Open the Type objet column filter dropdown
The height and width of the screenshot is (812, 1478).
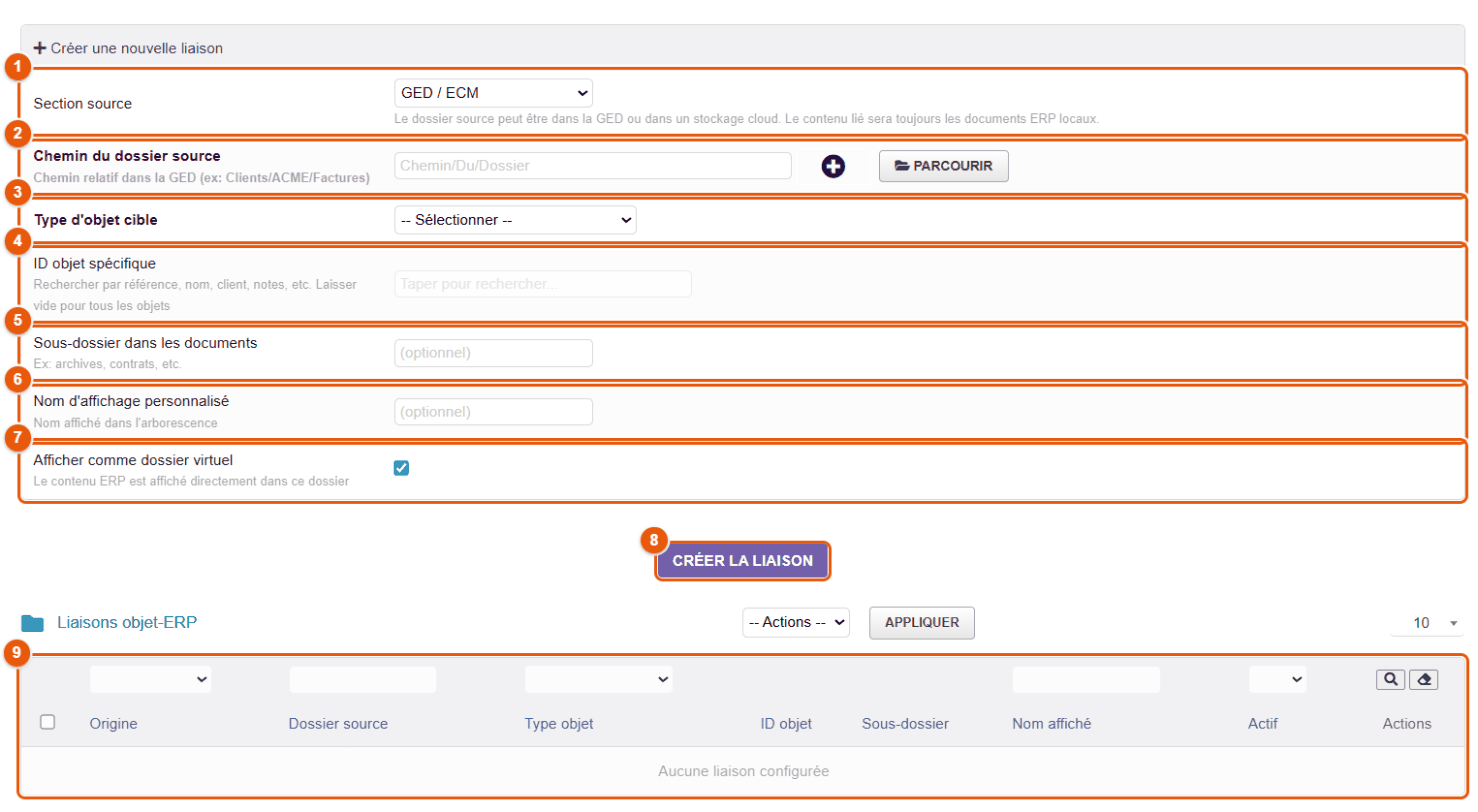[599, 680]
